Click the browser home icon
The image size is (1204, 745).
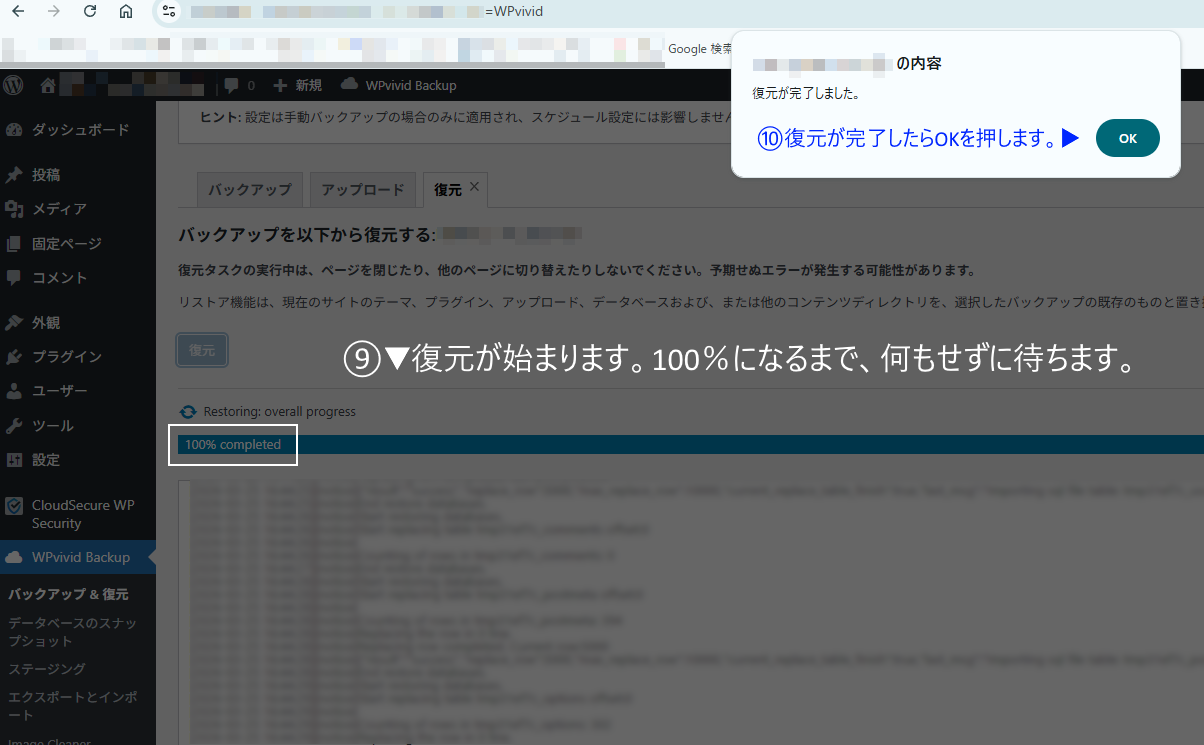125,12
